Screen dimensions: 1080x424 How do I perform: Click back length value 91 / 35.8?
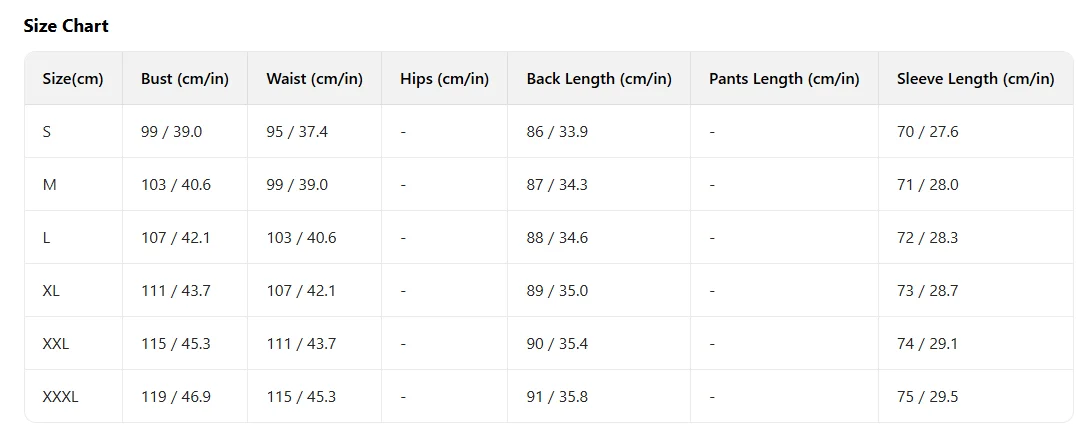(557, 397)
